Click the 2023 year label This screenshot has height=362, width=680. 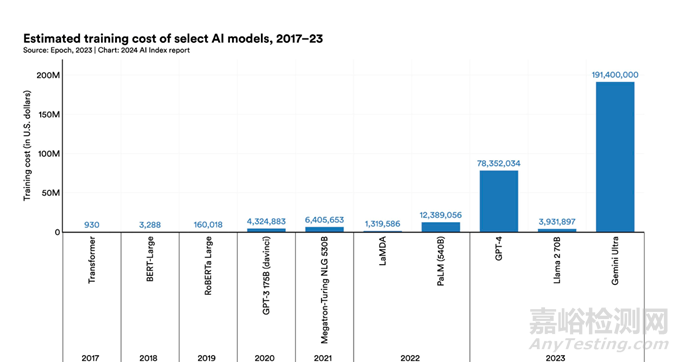556,358
